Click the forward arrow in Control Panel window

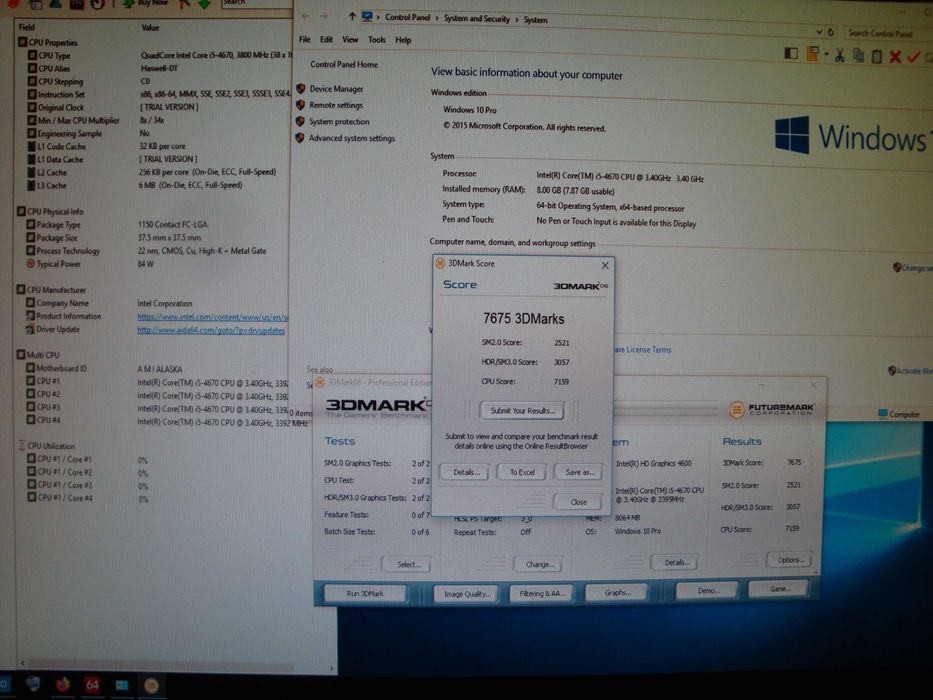tap(324, 16)
